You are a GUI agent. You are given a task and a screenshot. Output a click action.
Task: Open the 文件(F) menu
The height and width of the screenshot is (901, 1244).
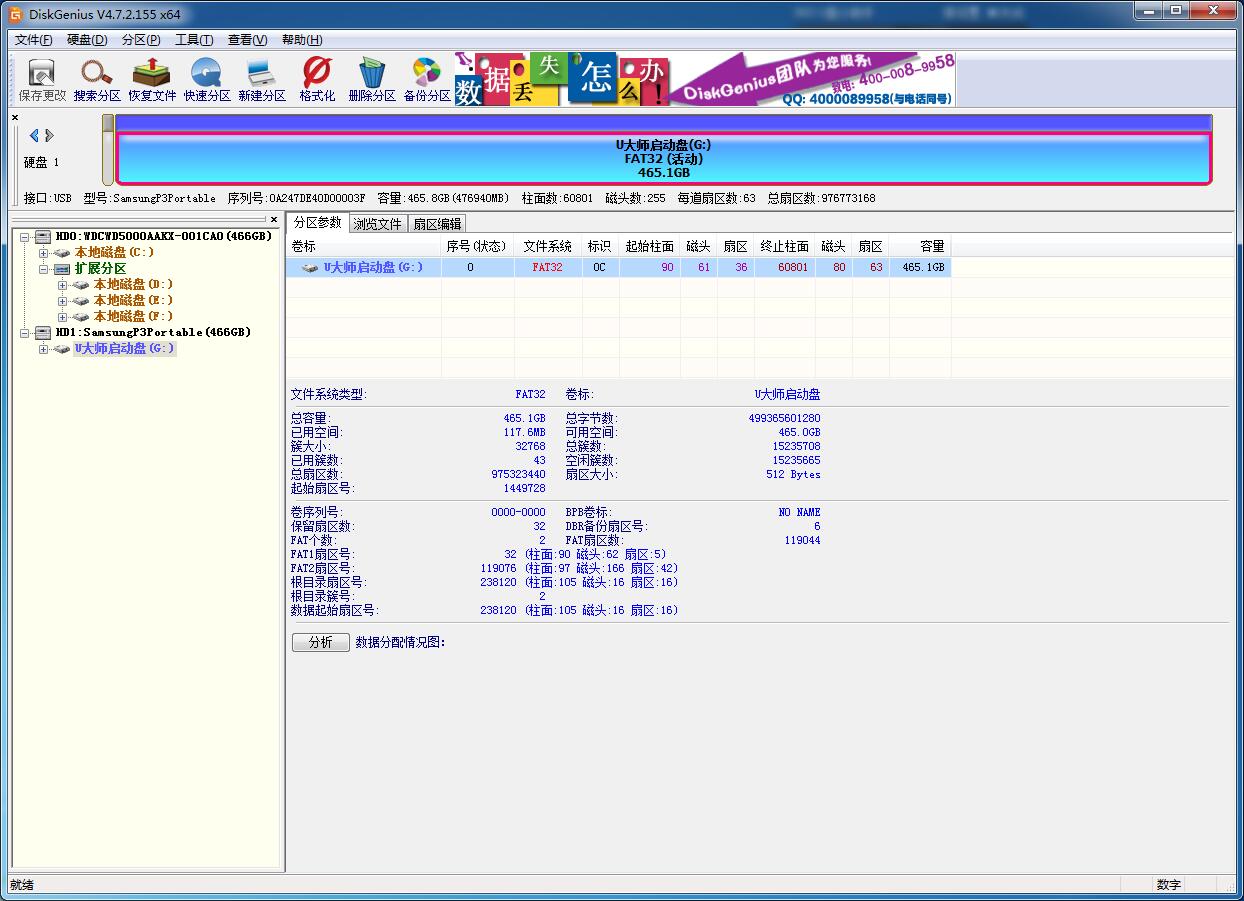(33, 40)
